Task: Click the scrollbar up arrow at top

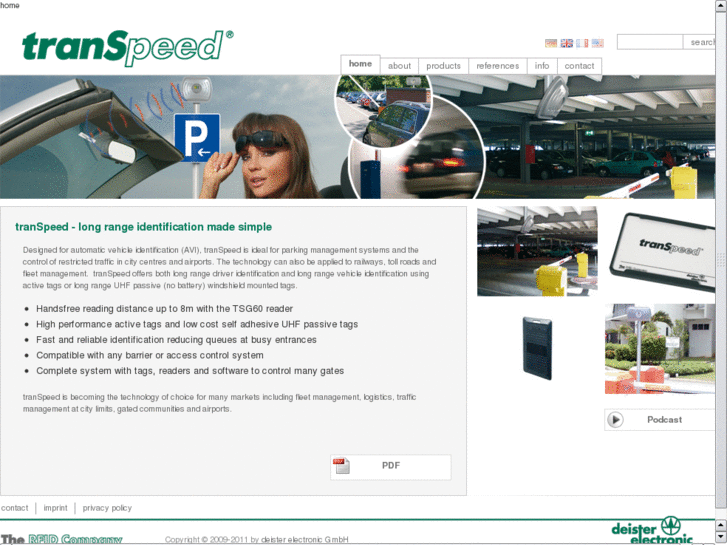Action: (x=721, y=4)
